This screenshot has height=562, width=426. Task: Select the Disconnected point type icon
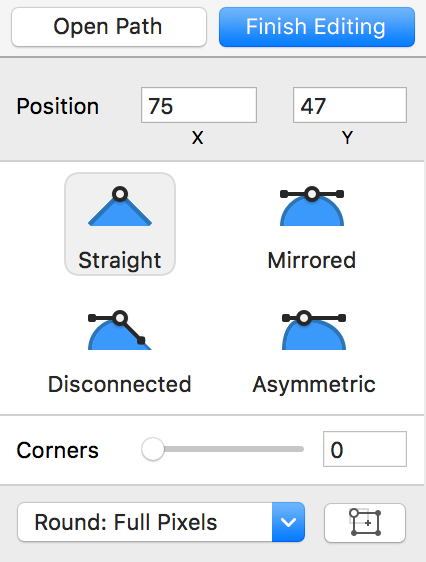(120, 330)
